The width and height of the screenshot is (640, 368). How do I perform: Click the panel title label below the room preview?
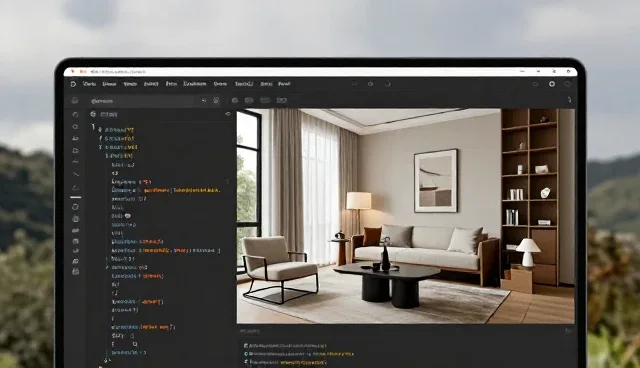click(249, 331)
